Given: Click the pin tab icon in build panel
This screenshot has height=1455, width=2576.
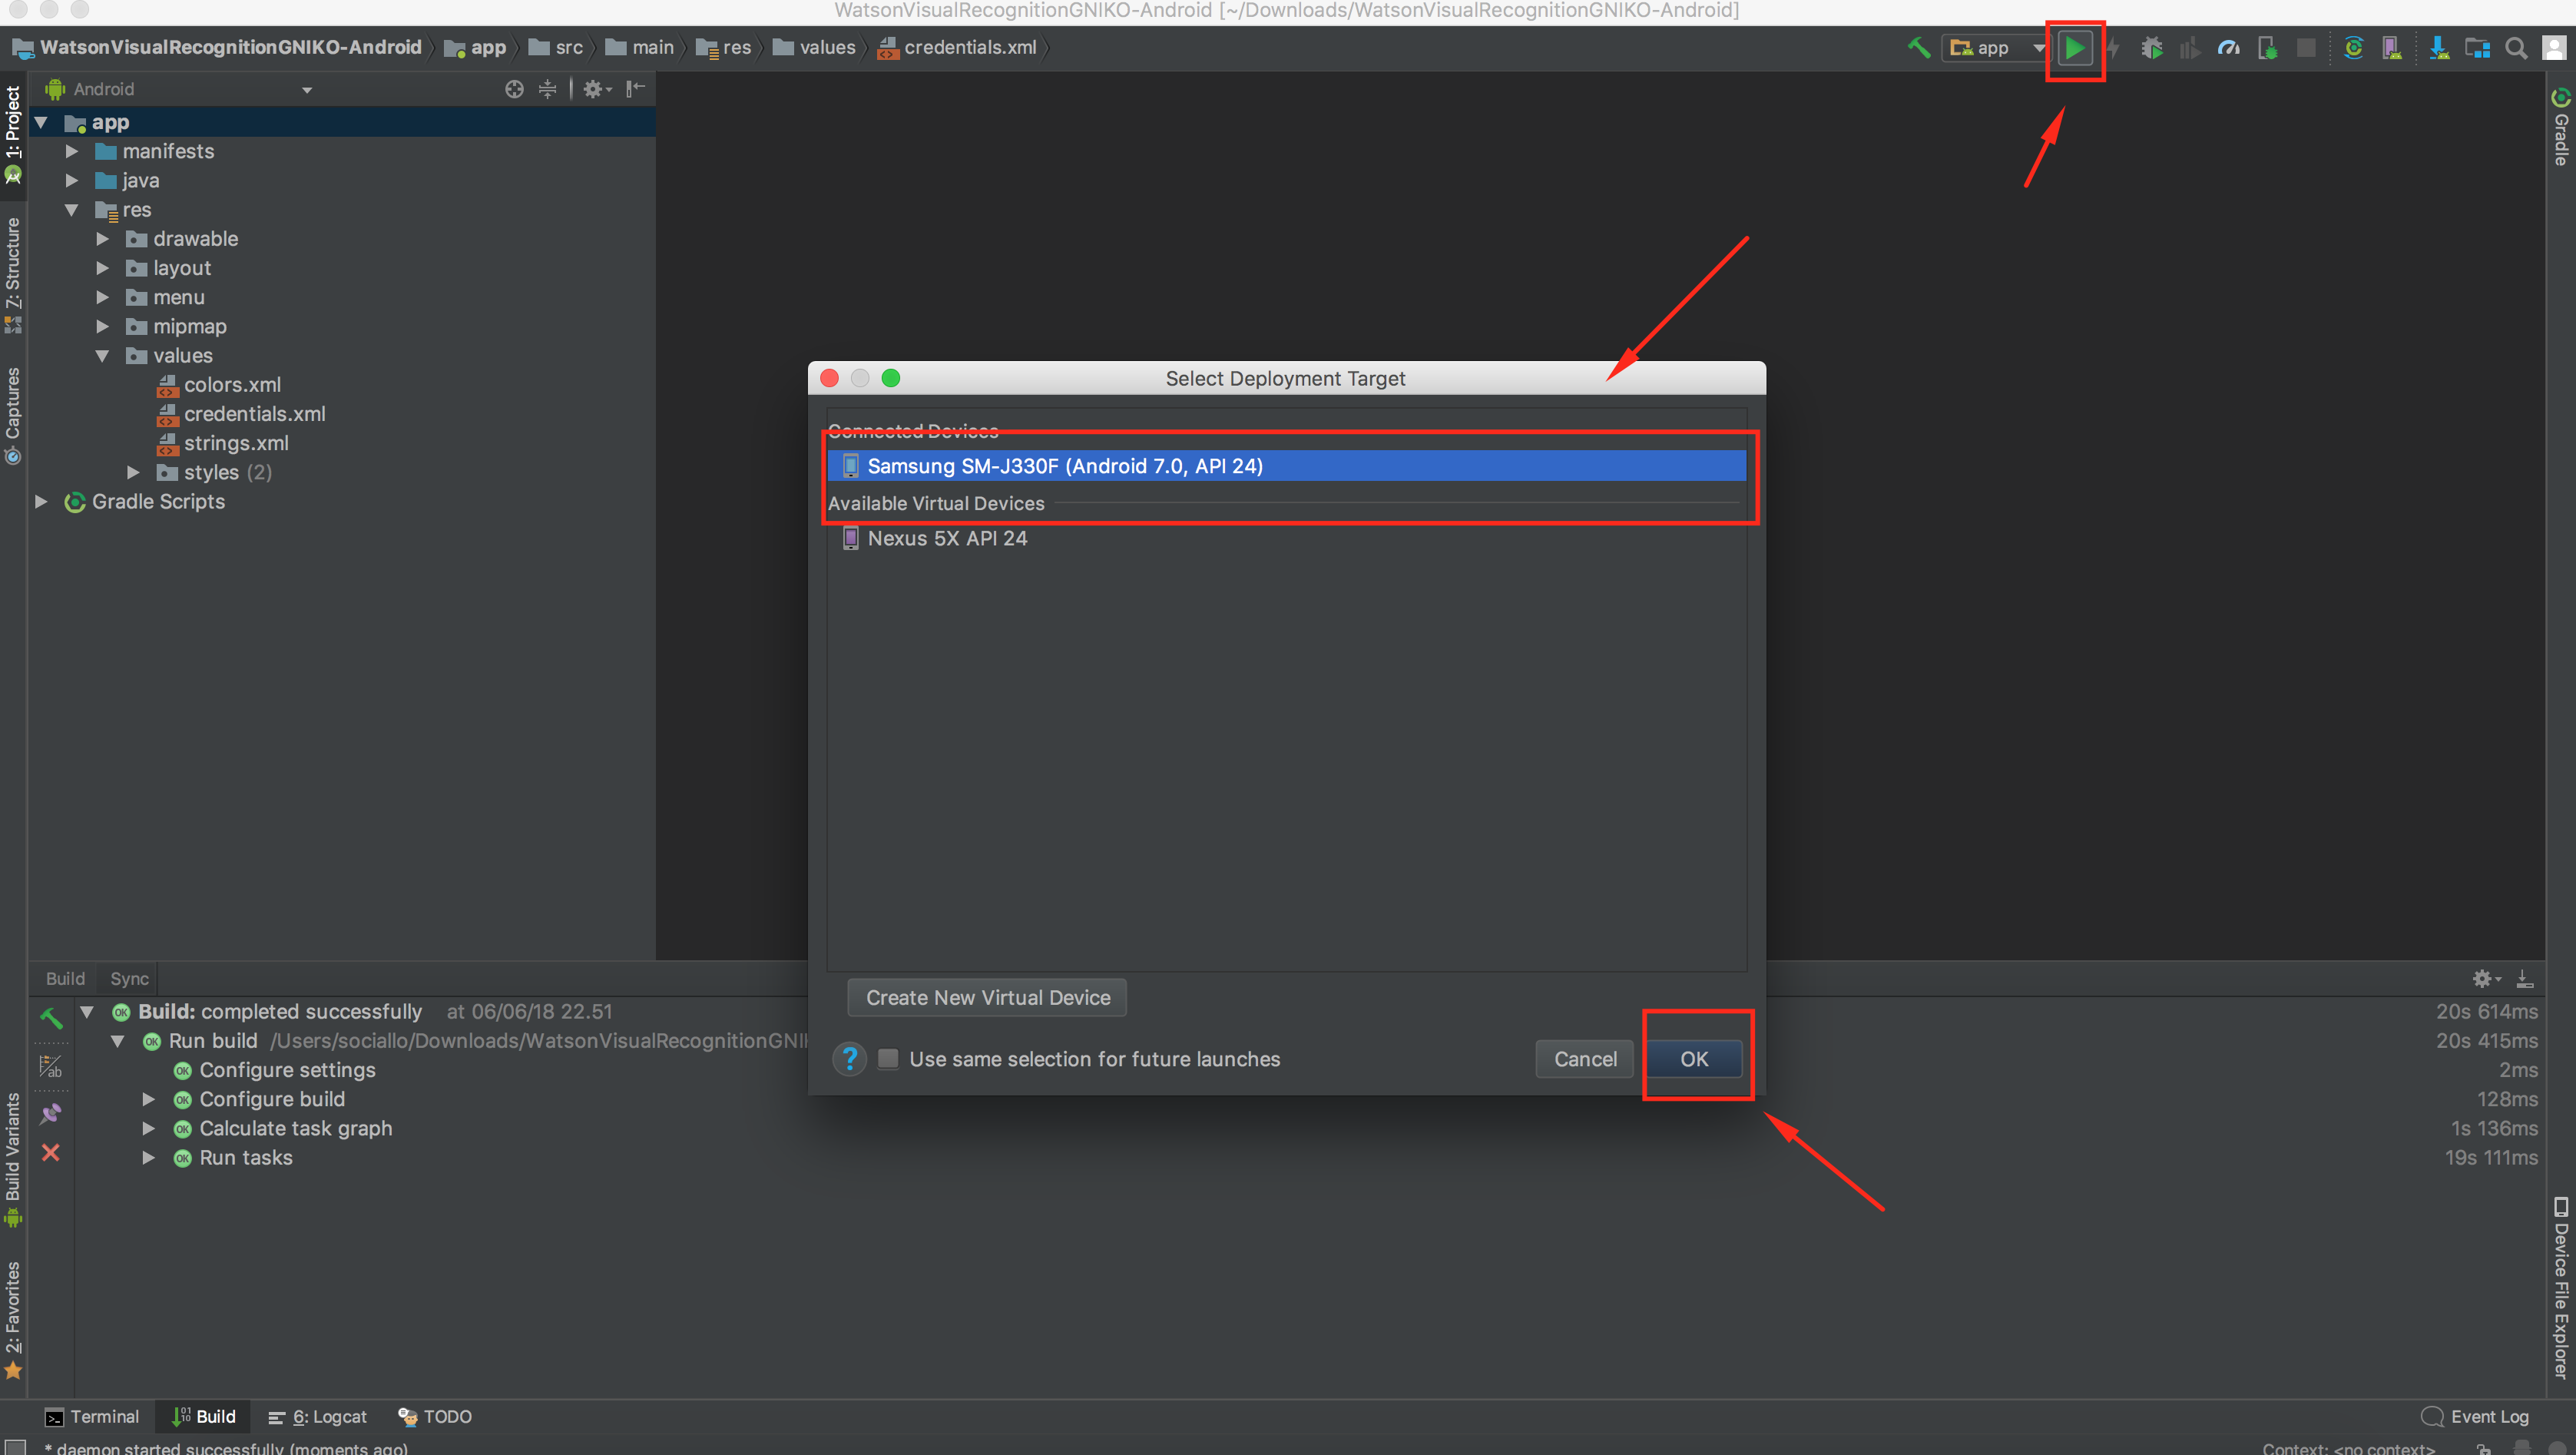Looking at the screenshot, I should [51, 1113].
